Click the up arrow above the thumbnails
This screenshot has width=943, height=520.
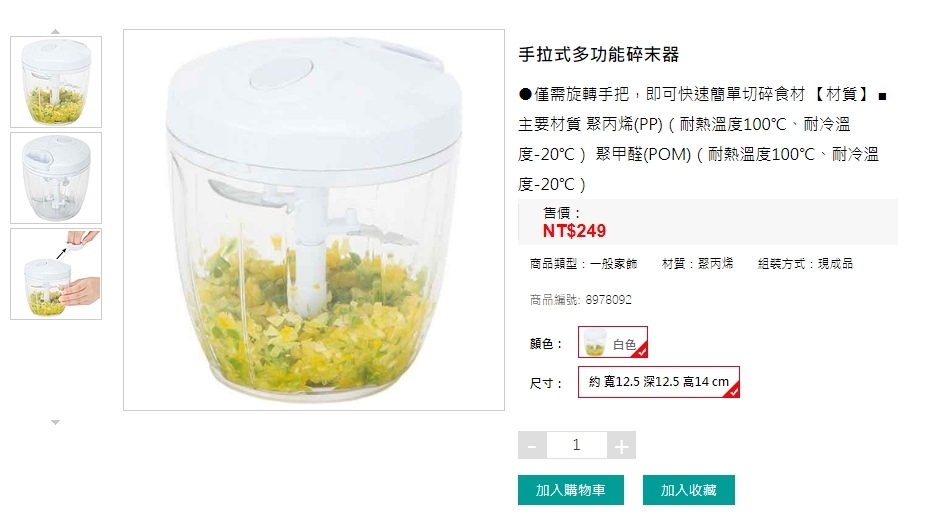[55, 31]
